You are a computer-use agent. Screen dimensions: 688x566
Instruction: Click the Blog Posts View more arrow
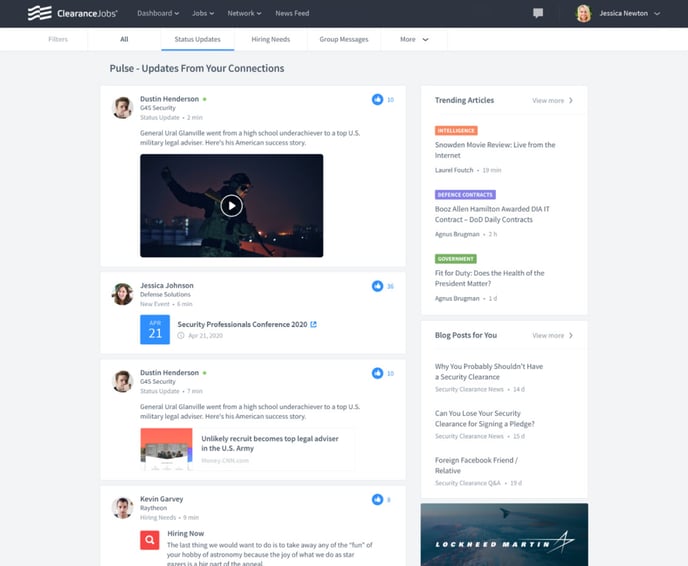point(571,336)
